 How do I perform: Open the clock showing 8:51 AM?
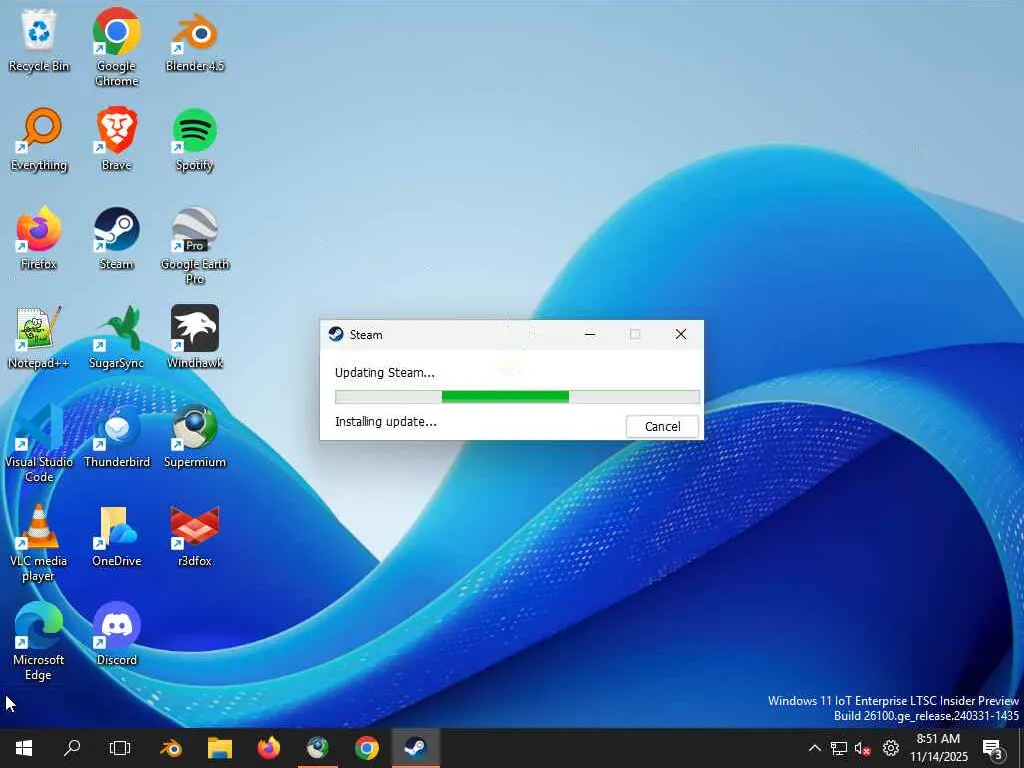[x=938, y=748]
